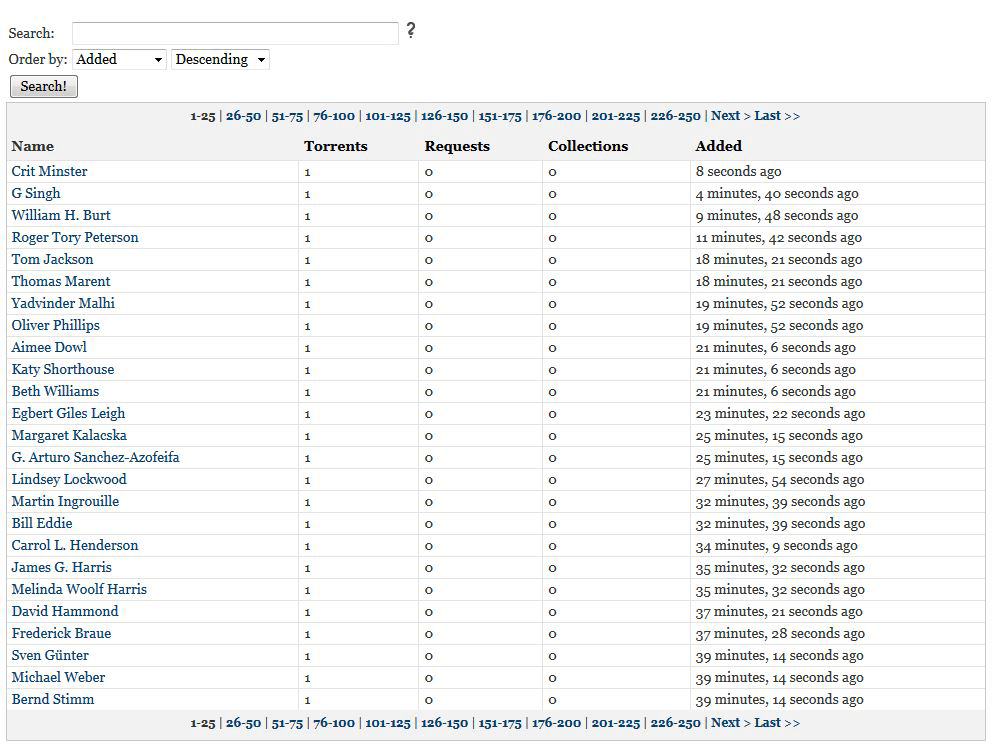Click the Search! button
Viewport: 997px width, 755px height.
[44, 87]
